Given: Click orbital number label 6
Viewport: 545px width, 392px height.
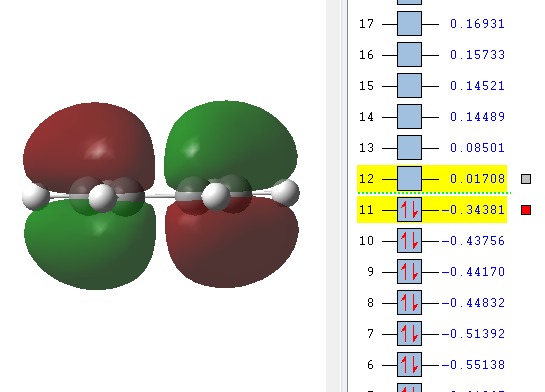Looking at the screenshot, I should coord(371,365).
